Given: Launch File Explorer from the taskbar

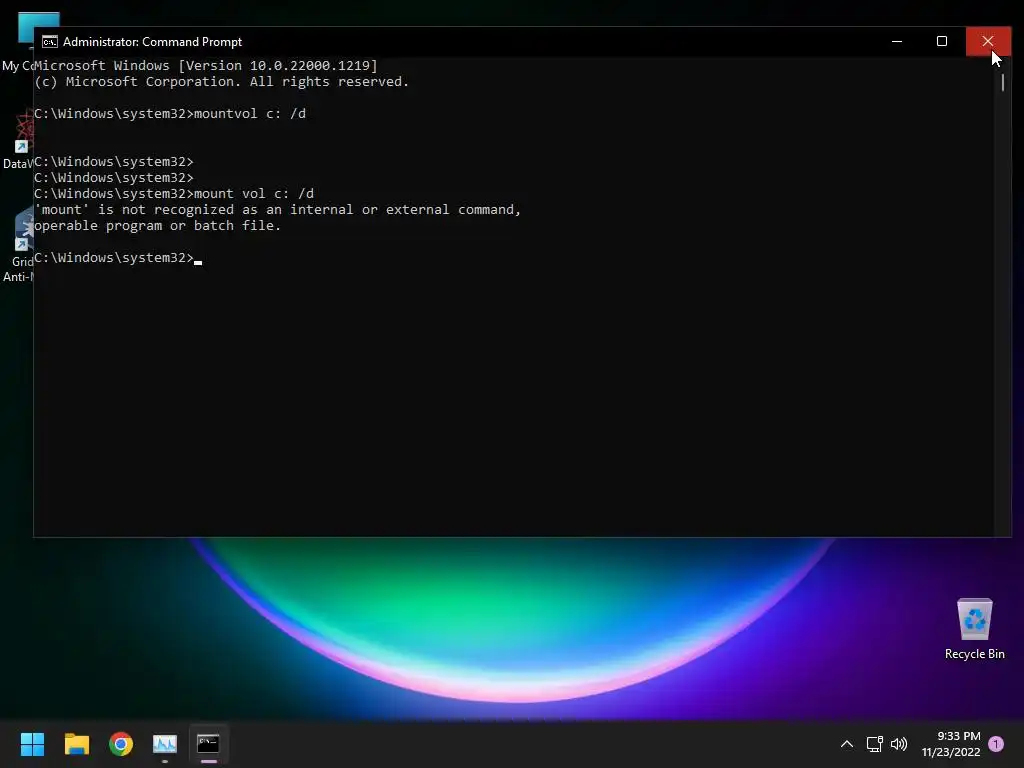Looking at the screenshot, I should (x=76, y=744).
